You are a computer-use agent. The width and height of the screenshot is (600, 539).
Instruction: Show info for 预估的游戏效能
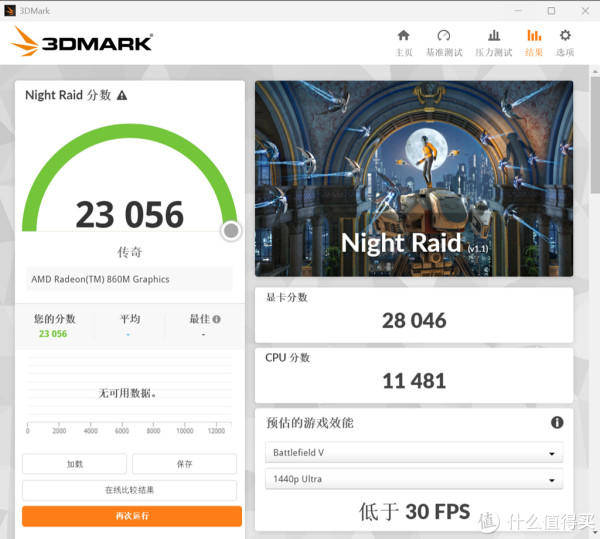[x=556, y=423]
